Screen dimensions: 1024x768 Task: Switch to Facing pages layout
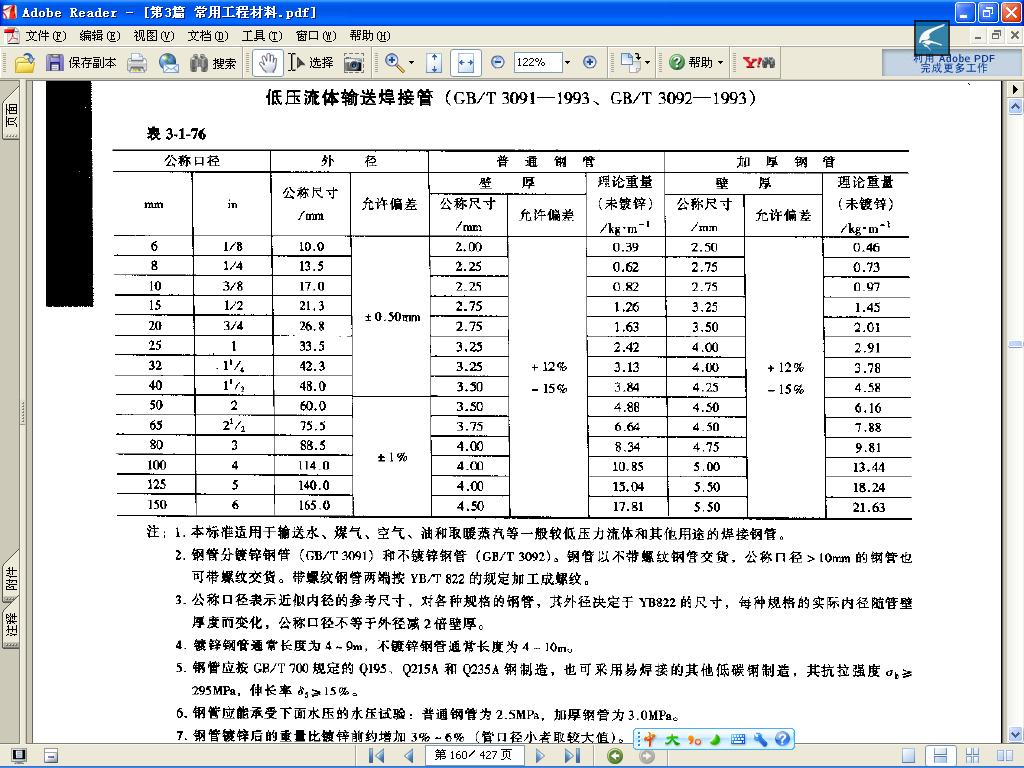click(x=1005, y=756)
